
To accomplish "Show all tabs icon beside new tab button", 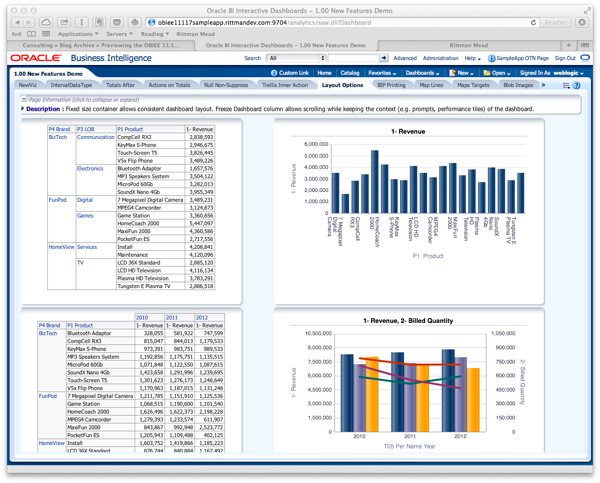I will tap(585, 45).
